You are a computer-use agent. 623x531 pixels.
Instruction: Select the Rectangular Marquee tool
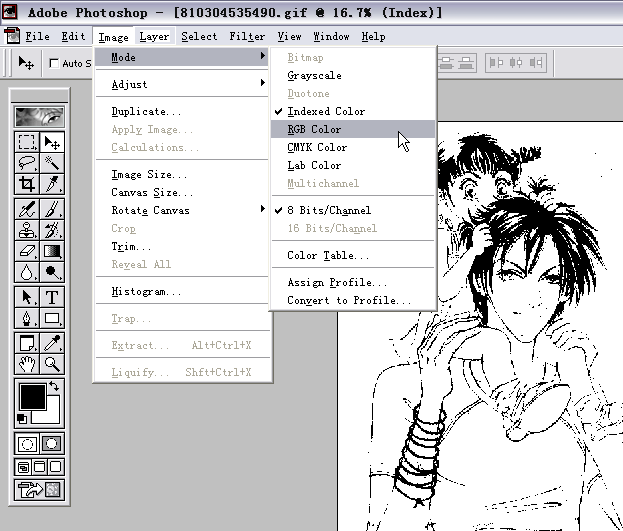pyautogui.click(x=27, y=142)
